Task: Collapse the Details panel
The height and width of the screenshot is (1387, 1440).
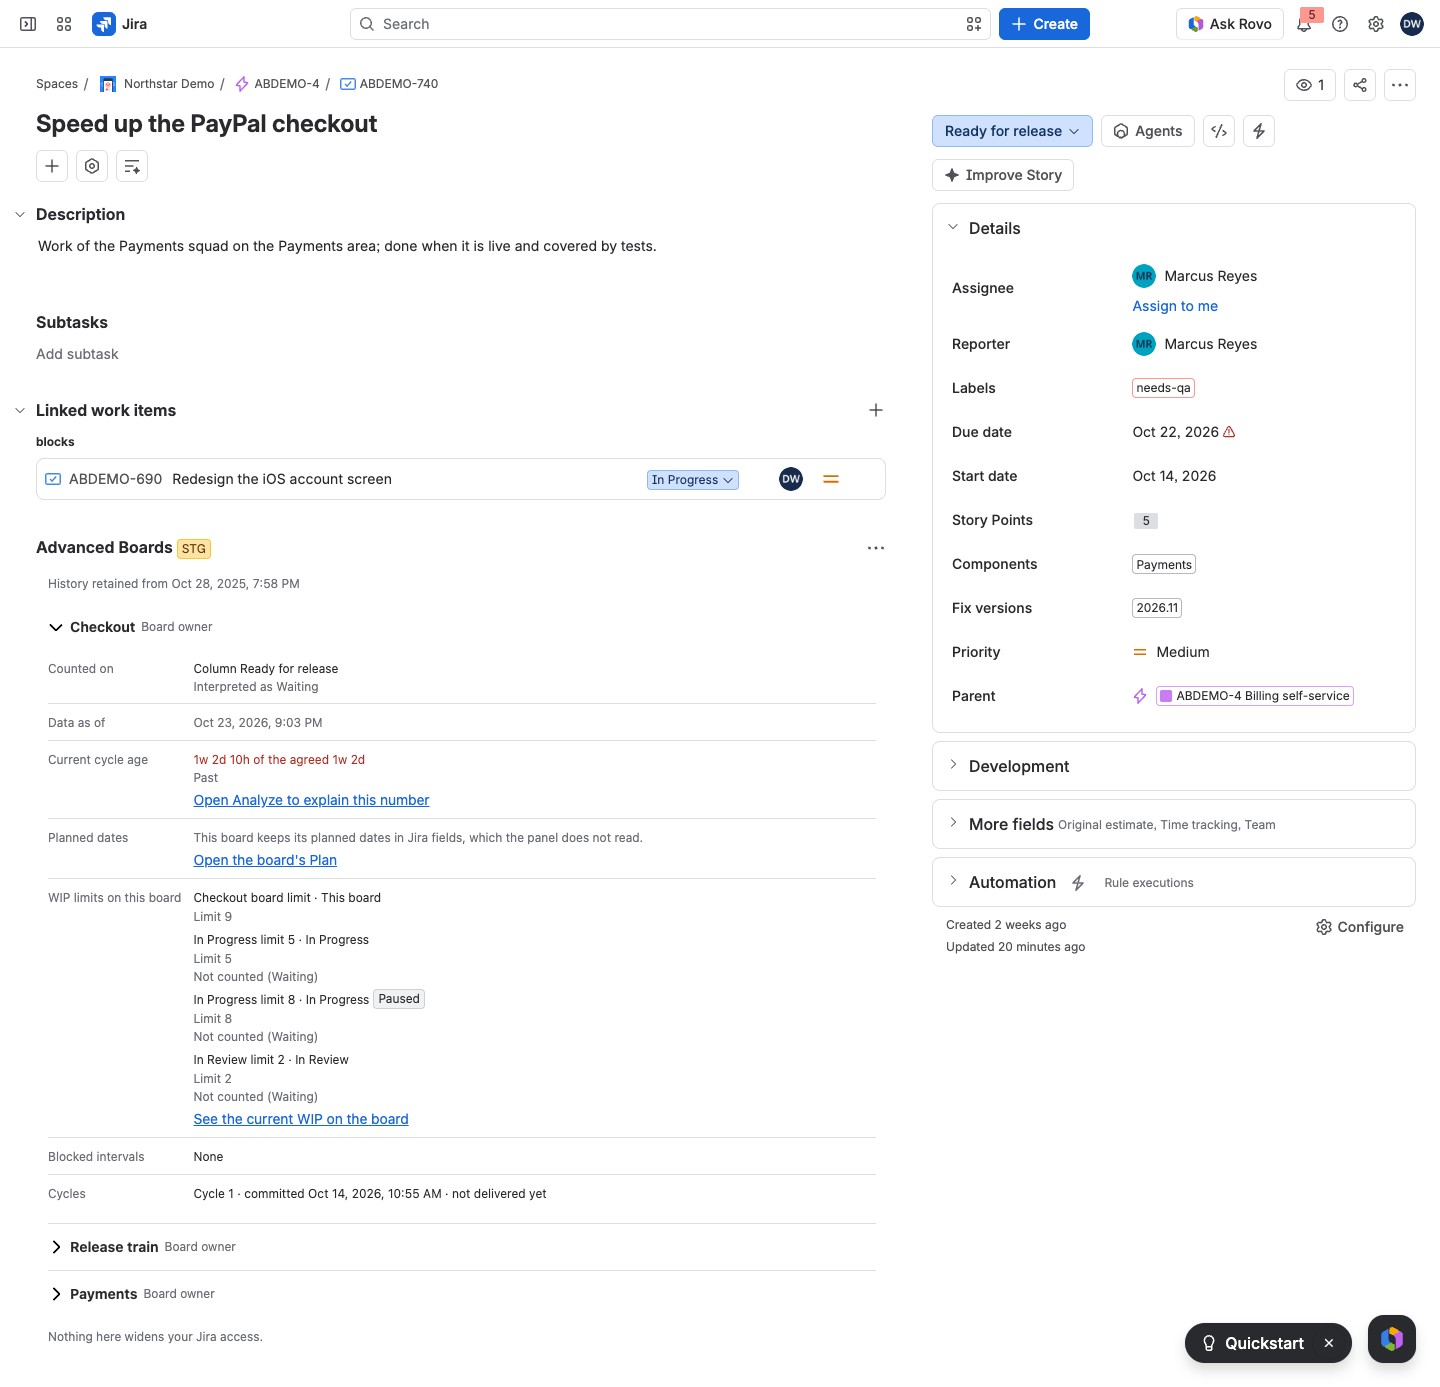Action: click(x=953, y=228)
